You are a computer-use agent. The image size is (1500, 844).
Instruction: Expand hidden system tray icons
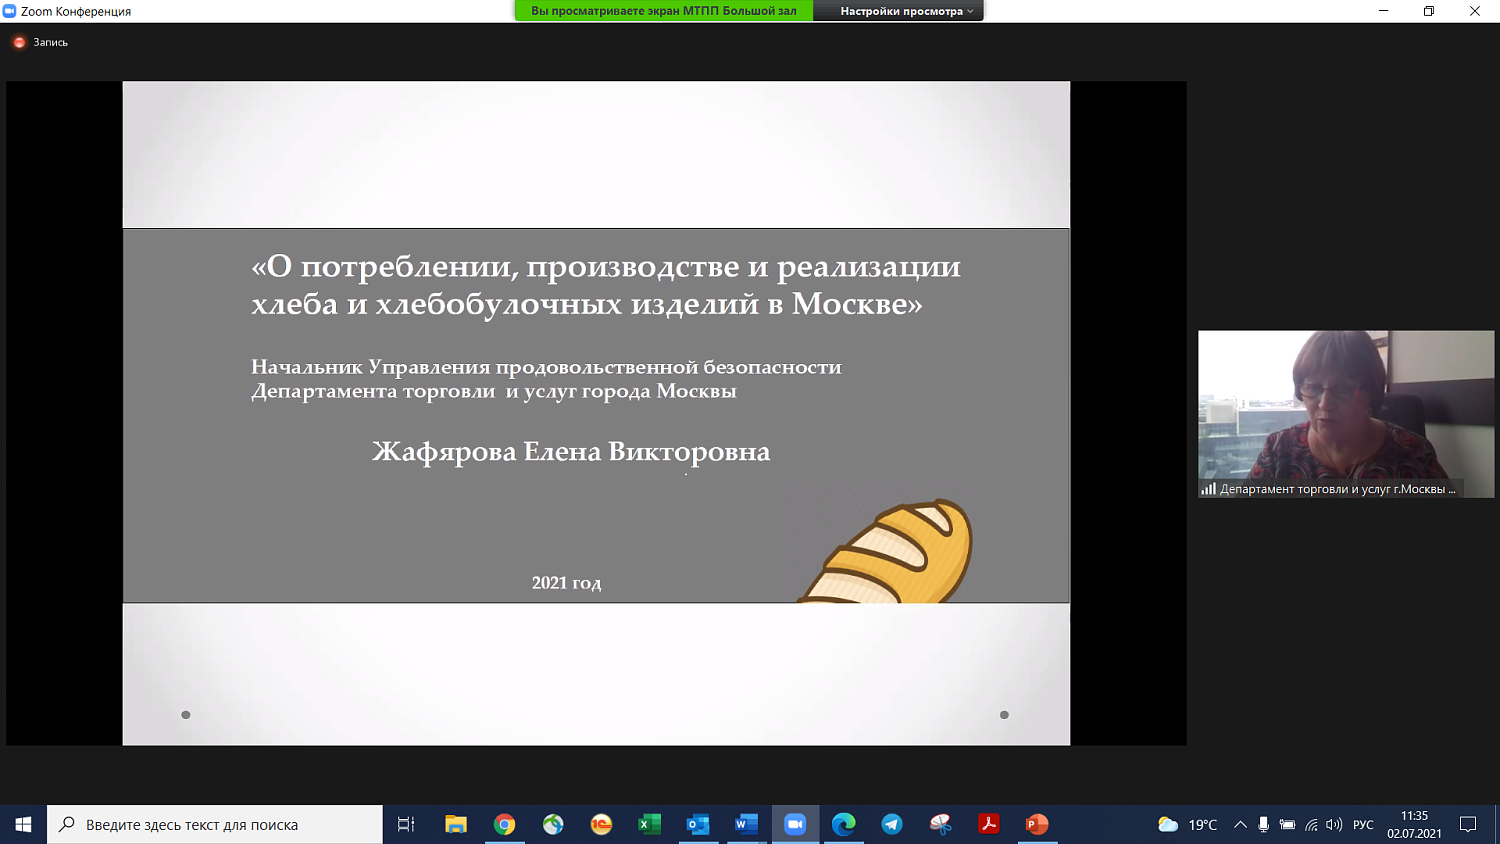coord(1241,824)
